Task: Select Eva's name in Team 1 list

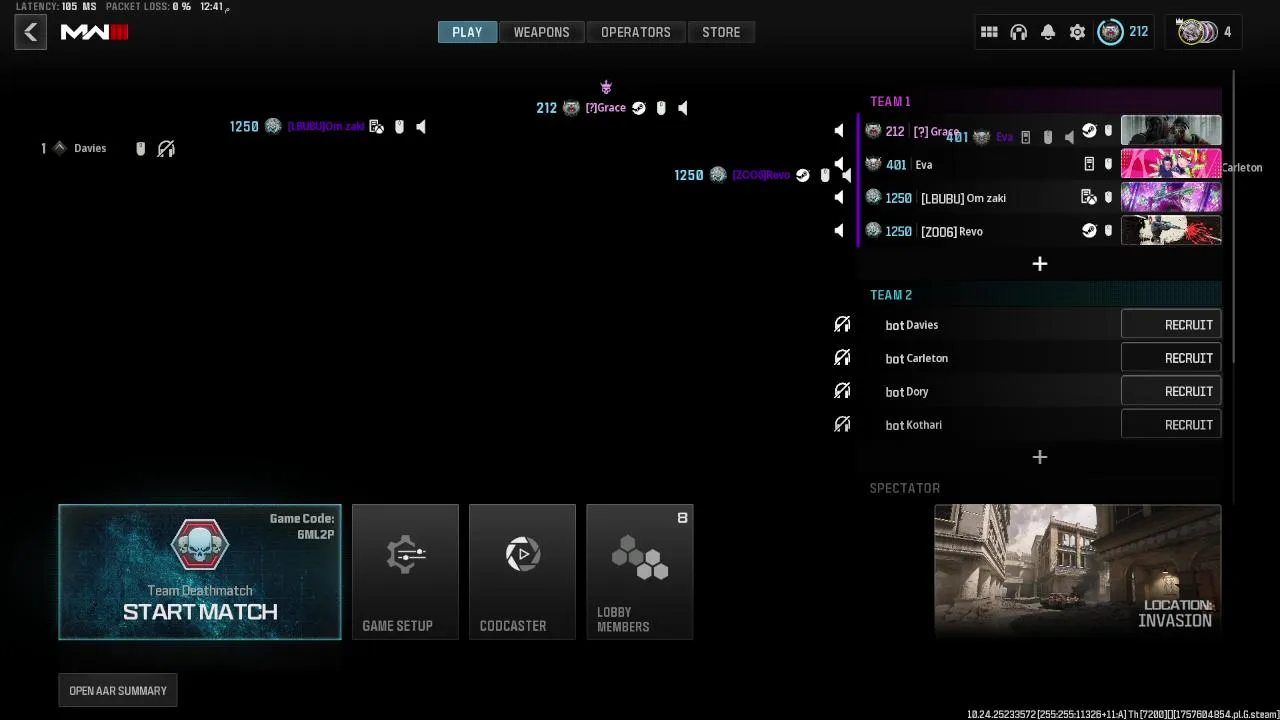Action: coord(924,165)
